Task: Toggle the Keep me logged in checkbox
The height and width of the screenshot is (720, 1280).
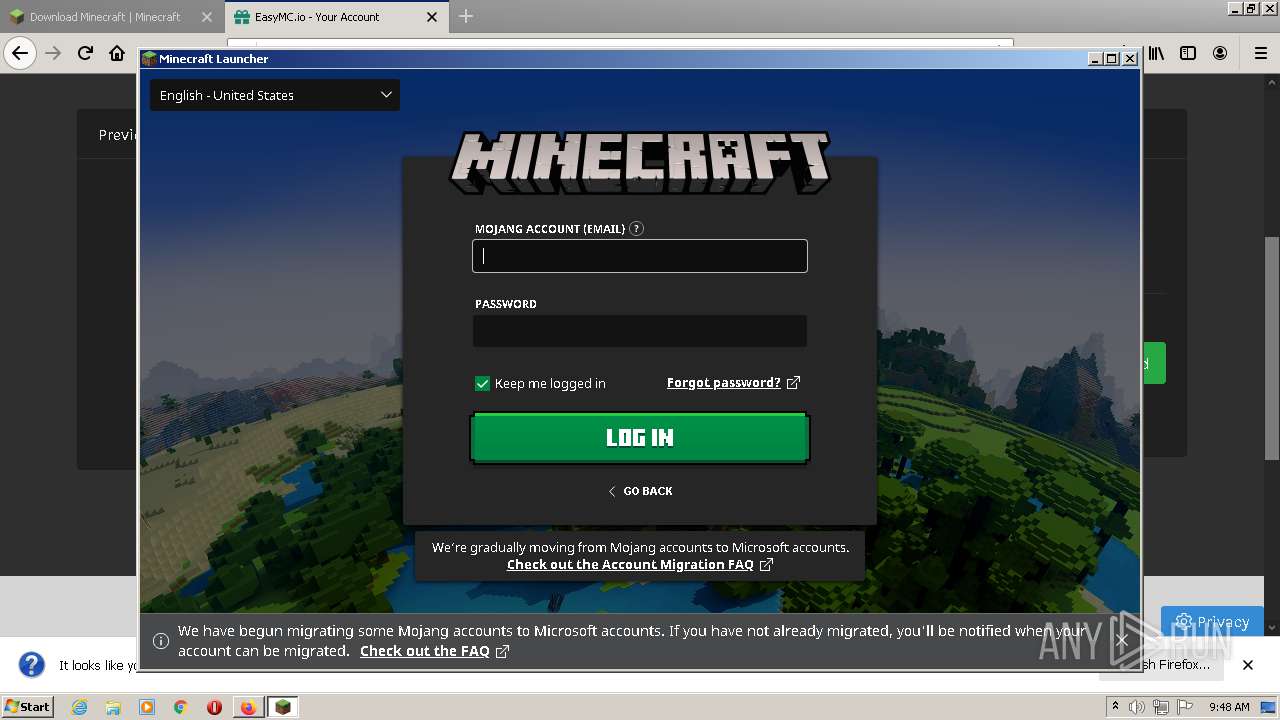Action: [482, 383]
